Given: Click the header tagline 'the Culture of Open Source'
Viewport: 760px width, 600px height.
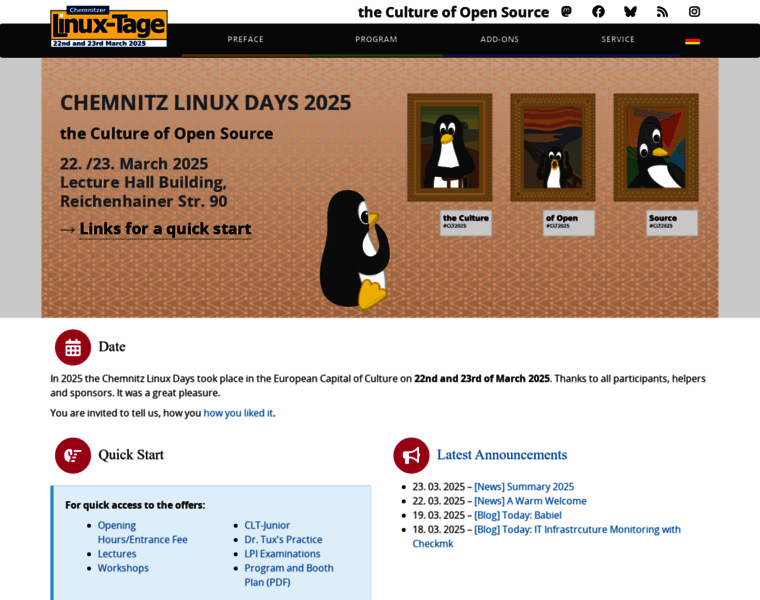Looking at the screenshot, I should (453, 12).
